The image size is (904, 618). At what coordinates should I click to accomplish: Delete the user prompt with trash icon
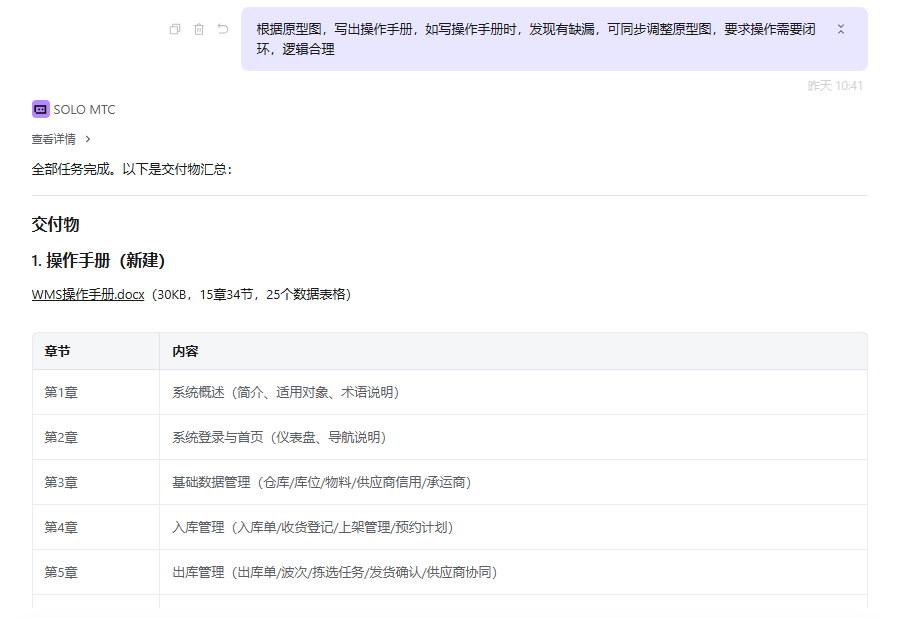pos(199,30)
